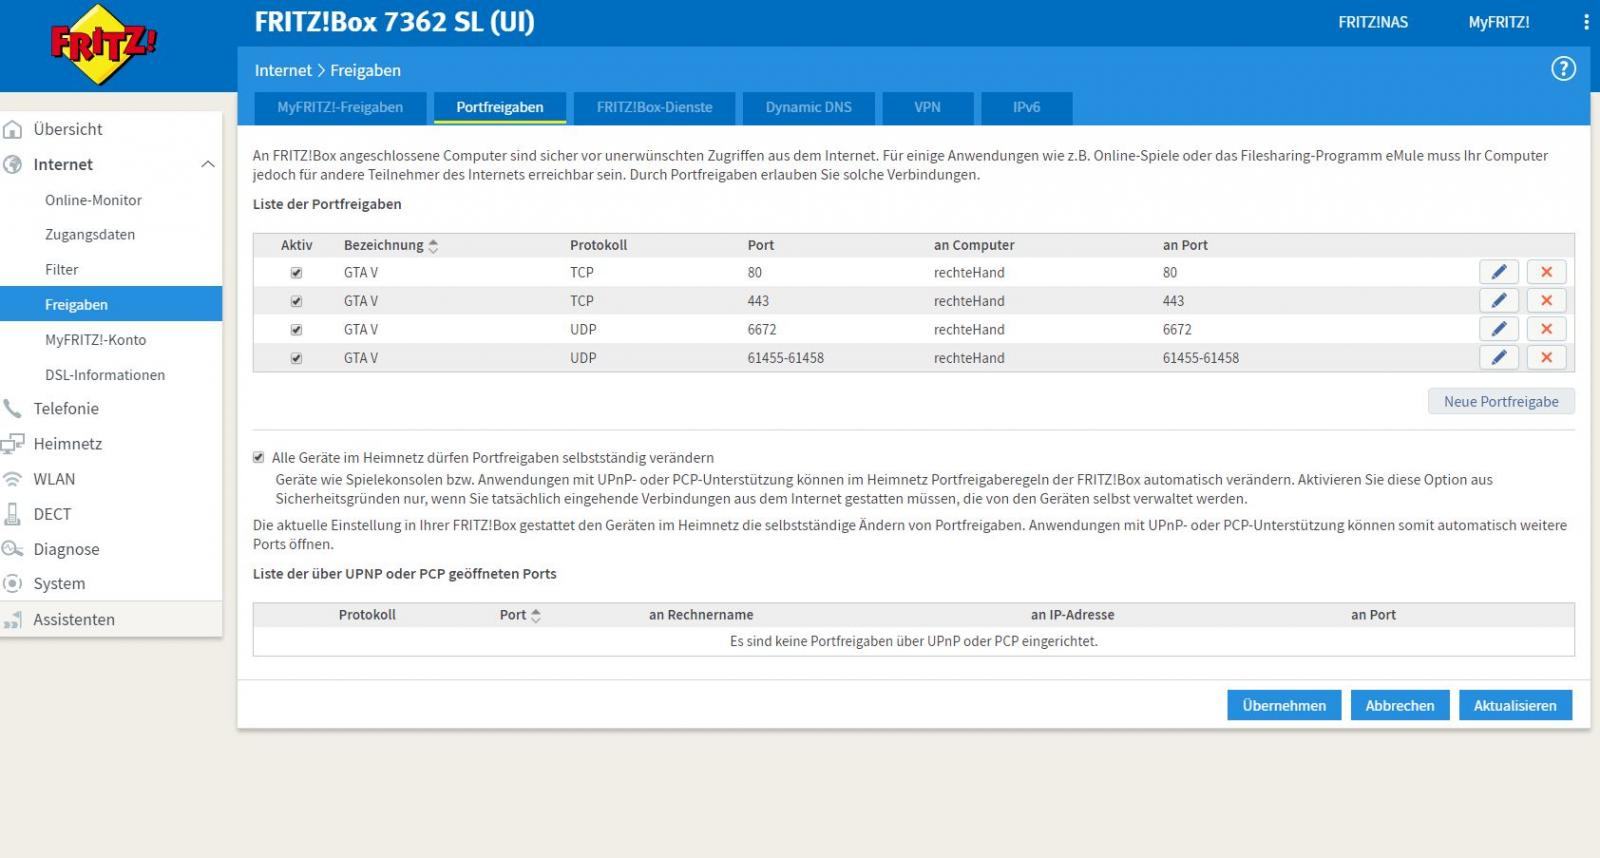Open the help question mark icon
The width and height of the screenshot is (1600, 858).
point(1563,69)
